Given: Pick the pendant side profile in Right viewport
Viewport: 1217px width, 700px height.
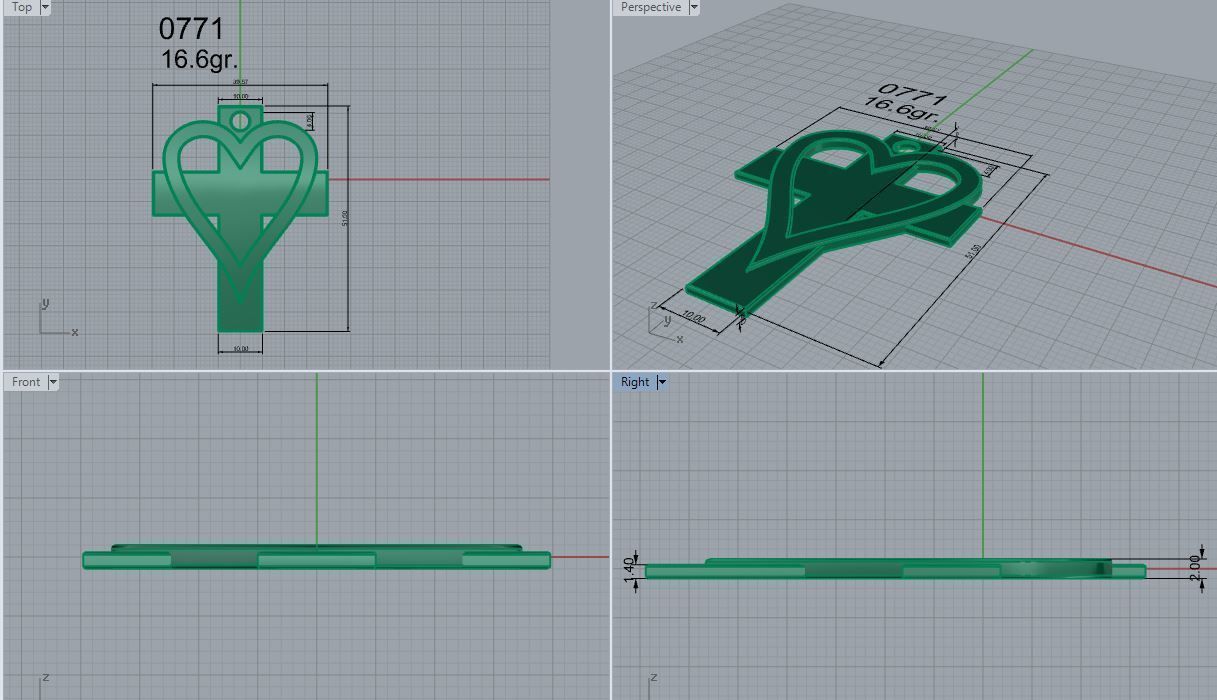Looking at the screenshot, I should pos(895,569).
